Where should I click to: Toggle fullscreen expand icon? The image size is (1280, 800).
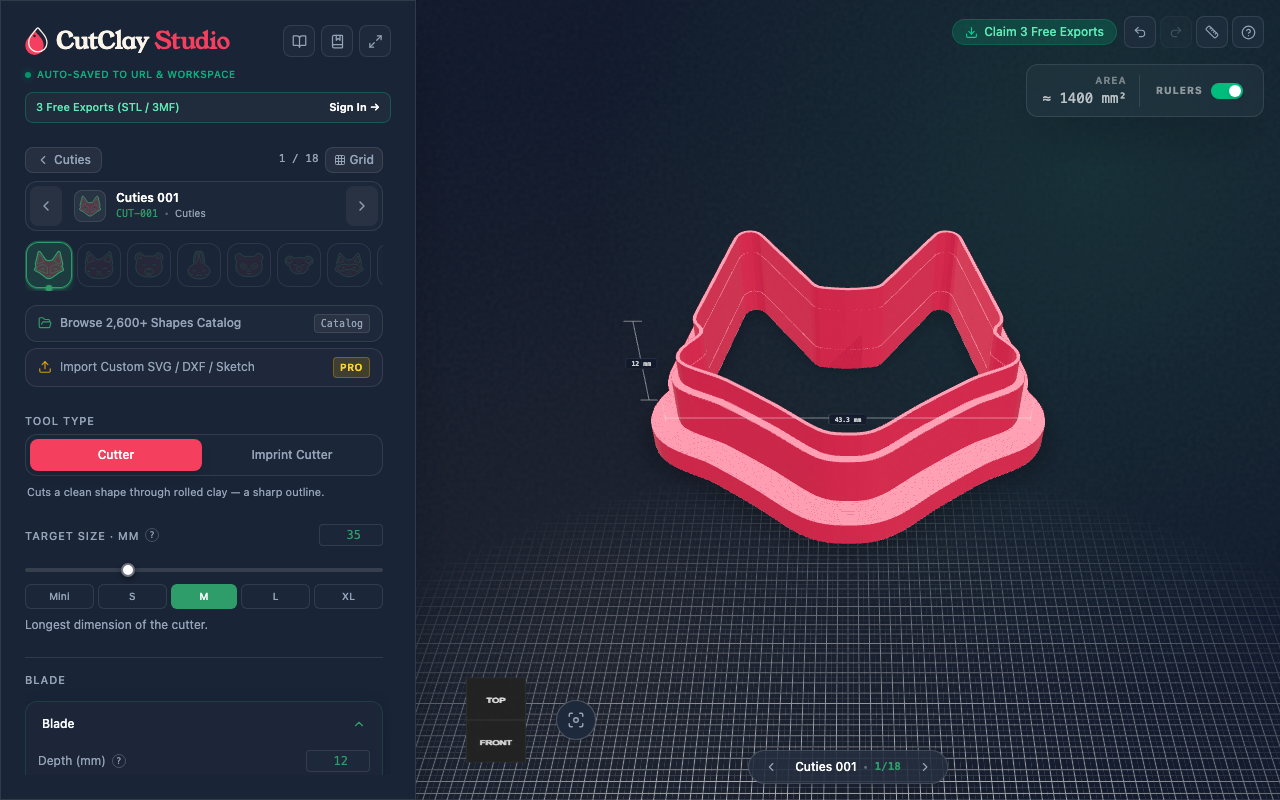tap(375, 41)
